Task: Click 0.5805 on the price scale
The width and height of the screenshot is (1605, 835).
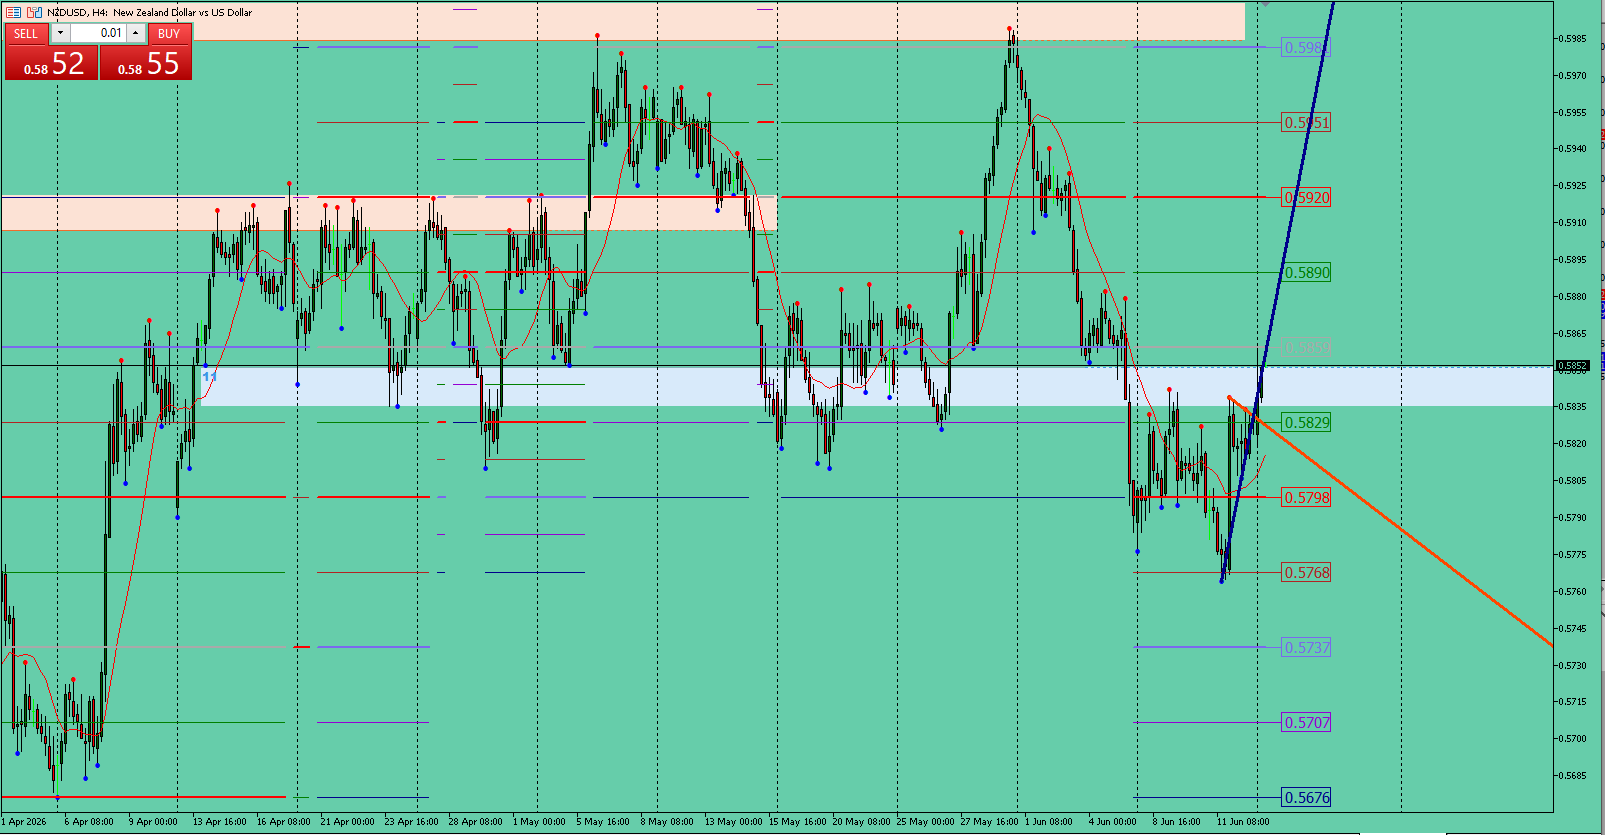Action: pos(1573,481)
